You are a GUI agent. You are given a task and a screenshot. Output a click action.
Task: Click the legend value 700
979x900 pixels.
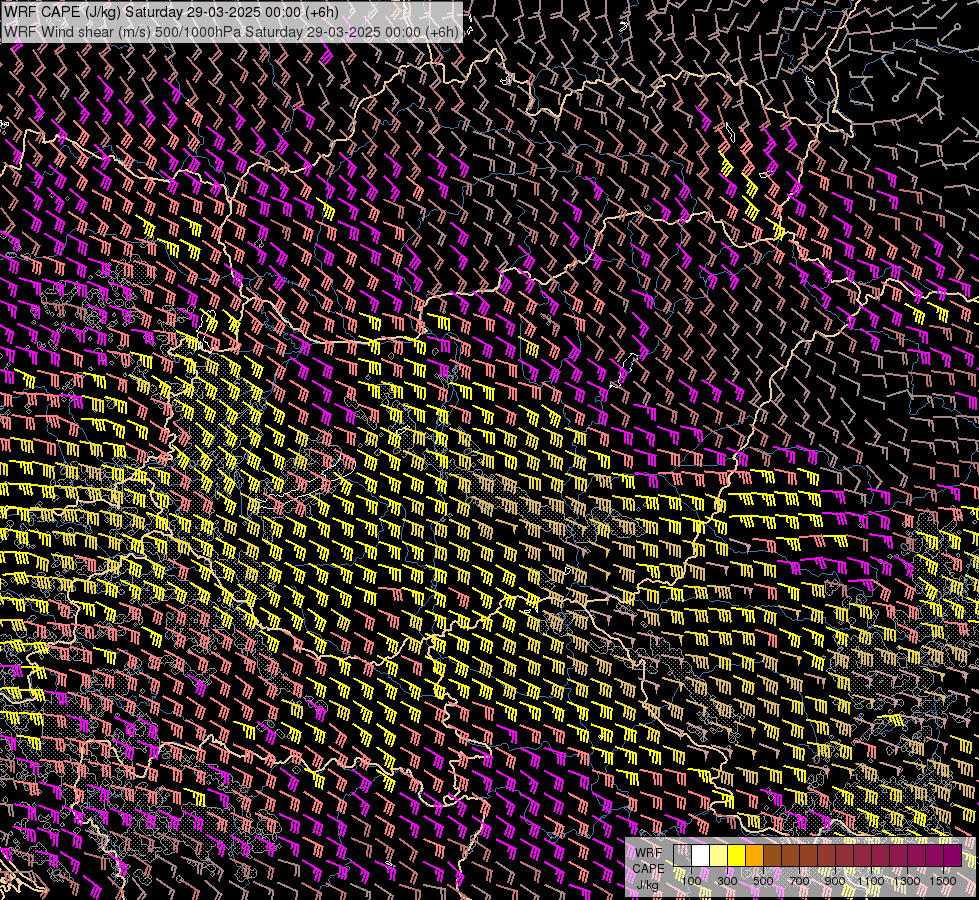[799, 881]
